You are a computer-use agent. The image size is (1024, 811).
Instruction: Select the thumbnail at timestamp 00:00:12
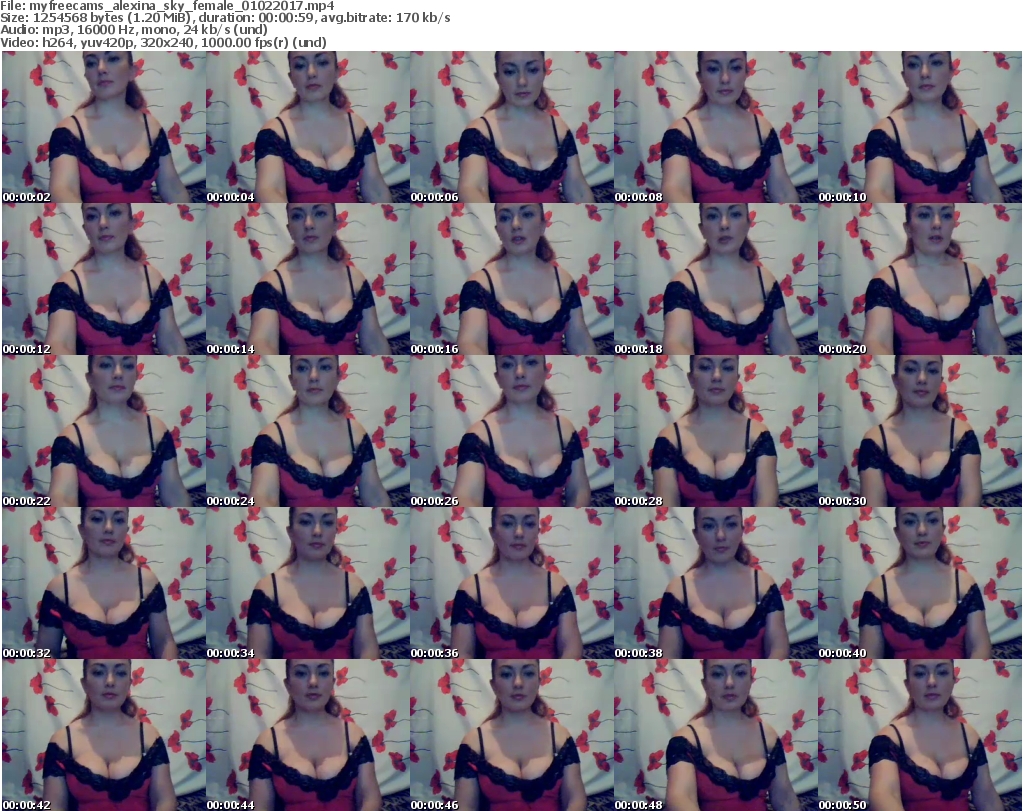(x=104, y=279)
